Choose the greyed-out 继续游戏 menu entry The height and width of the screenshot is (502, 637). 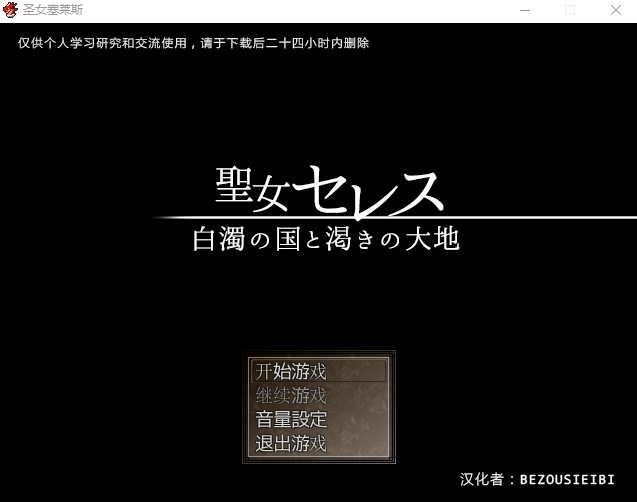[318, 395]
